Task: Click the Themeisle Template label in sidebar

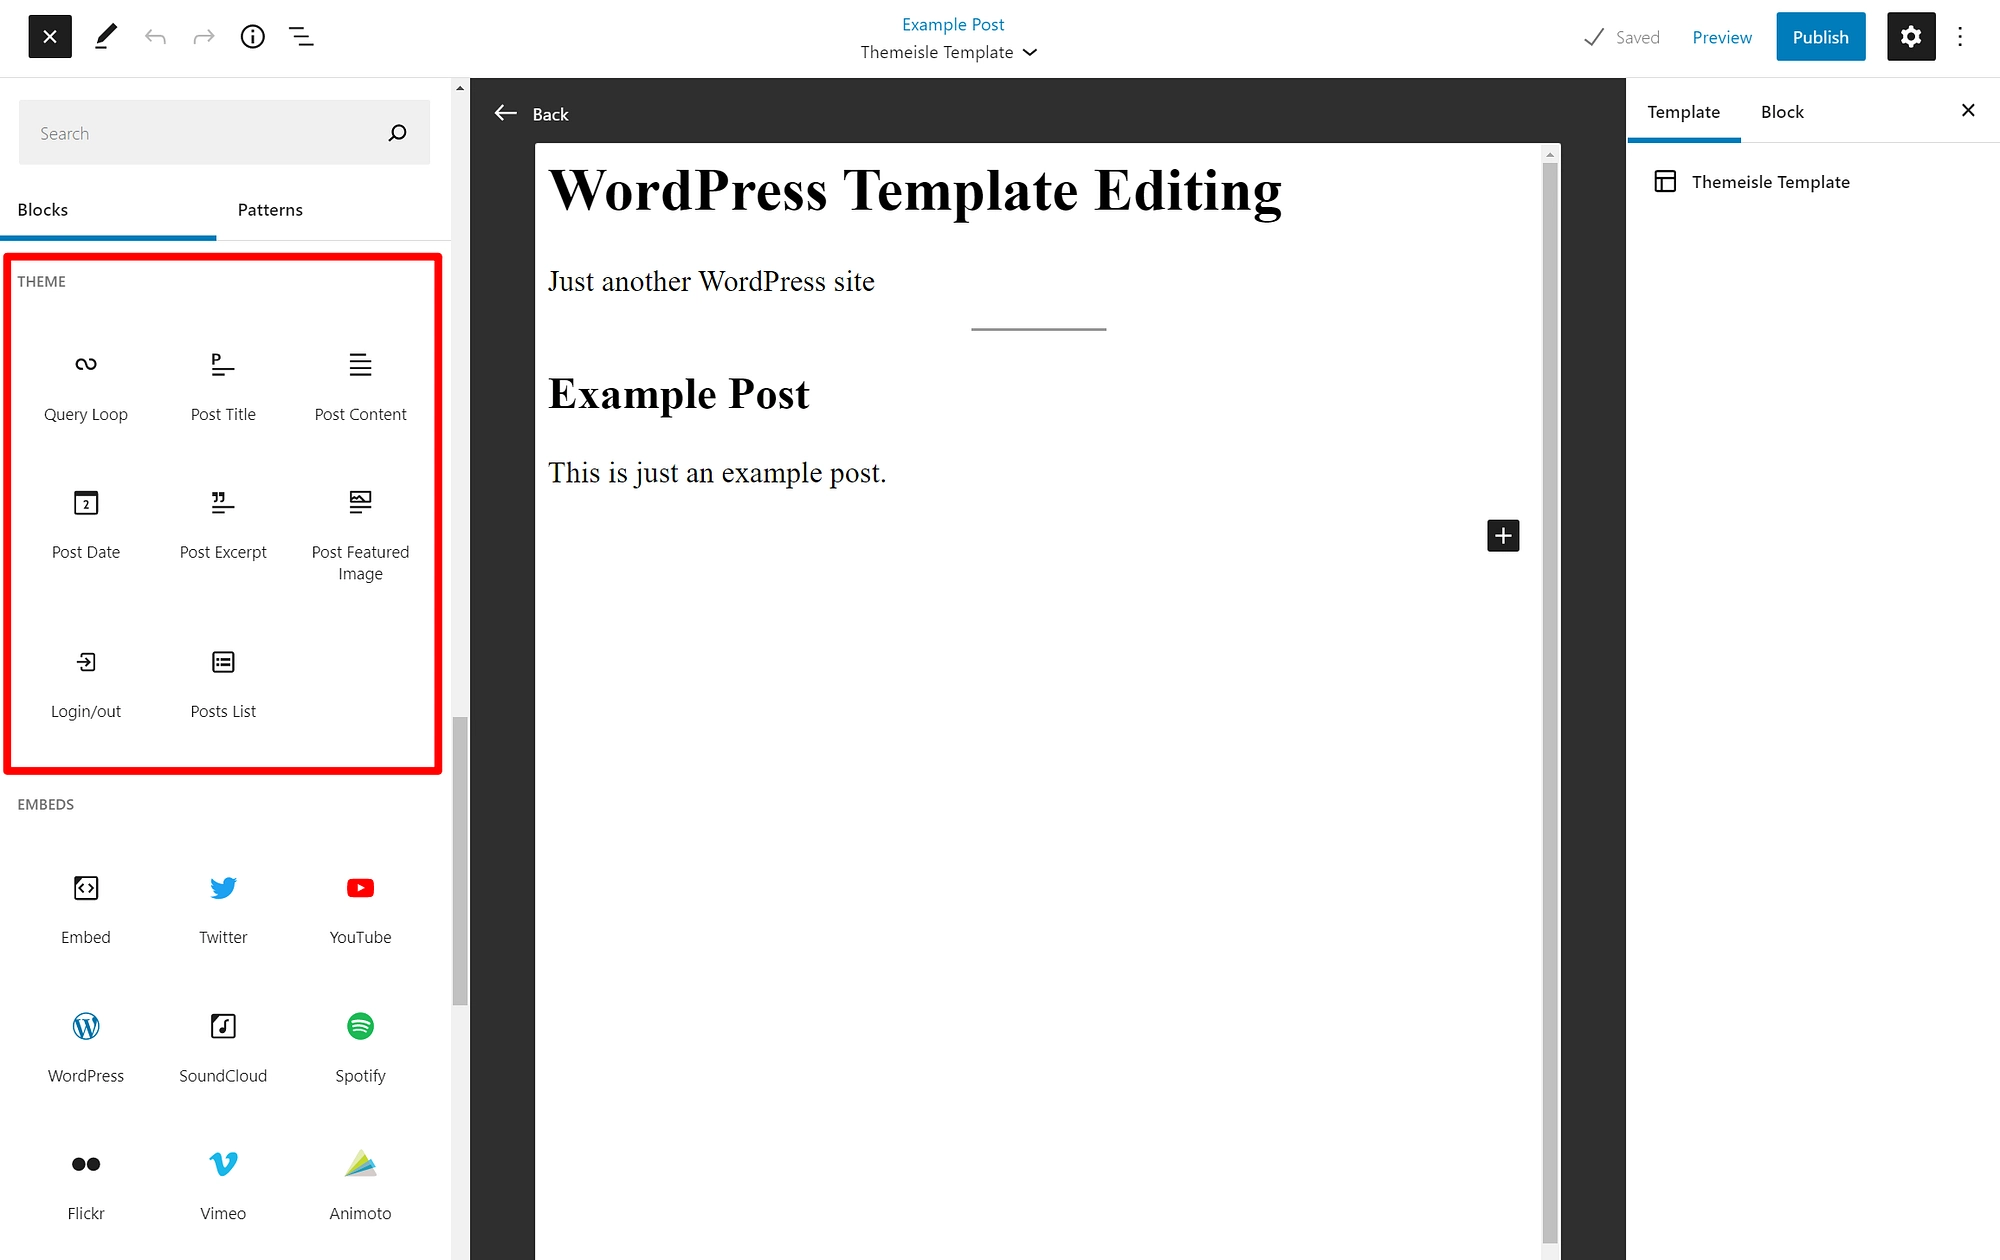Action: (1771, 181)
